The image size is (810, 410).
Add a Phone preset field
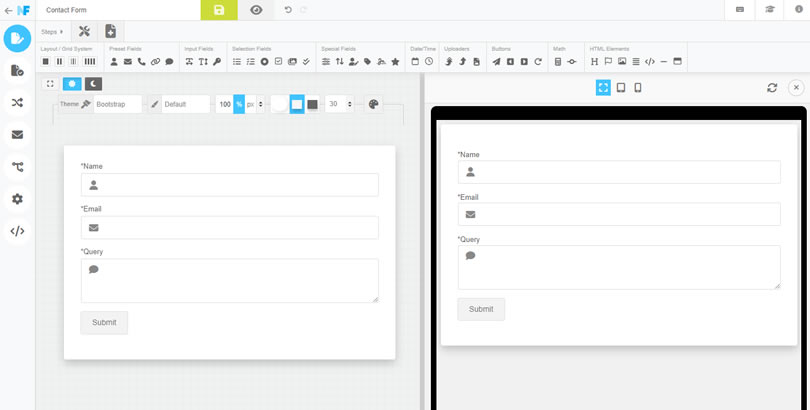pos(142,61)
